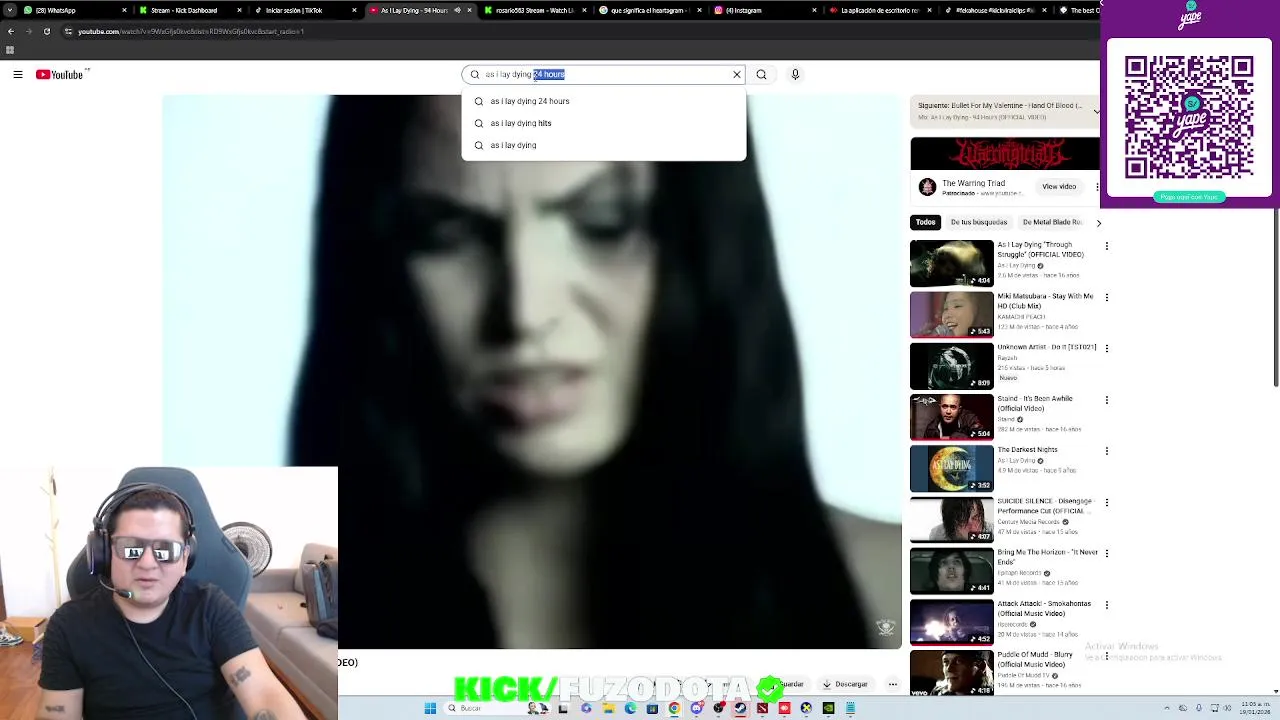
Task: Switch to que significa el heartagram tab
Action: 648,10
